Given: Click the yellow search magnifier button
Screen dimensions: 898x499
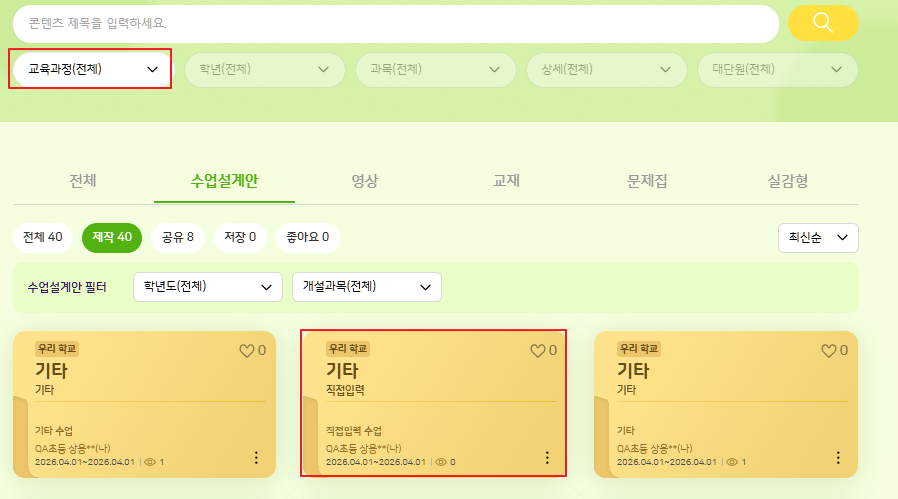Looking at the screenshot, I should click(x=823, y=23).
